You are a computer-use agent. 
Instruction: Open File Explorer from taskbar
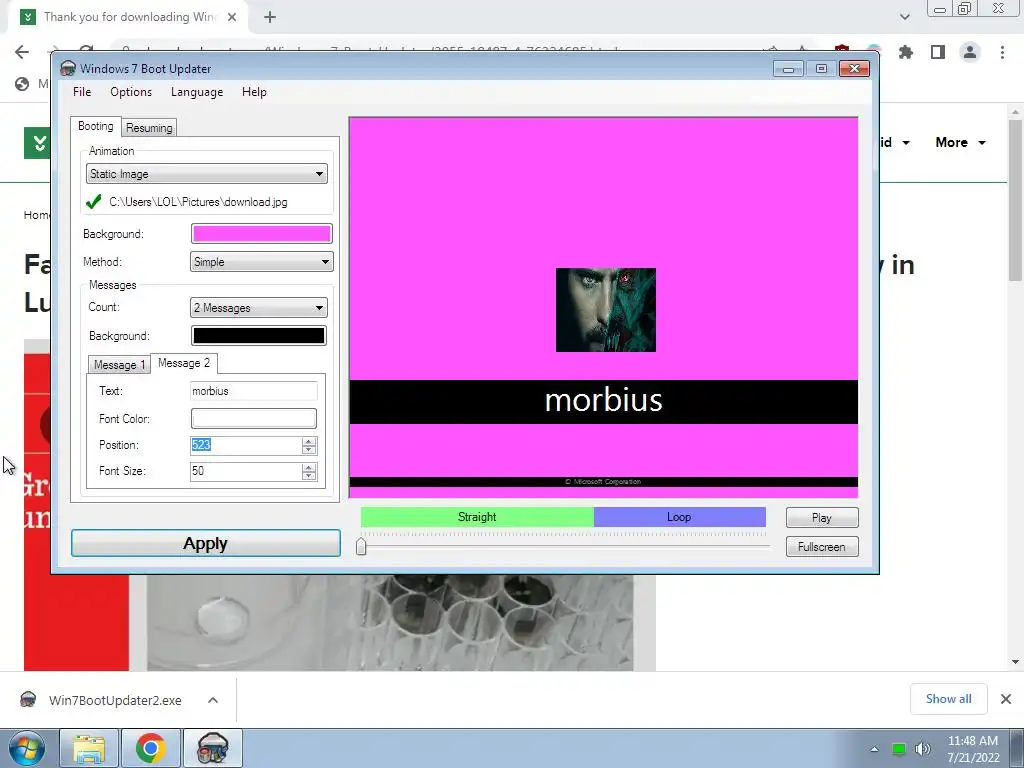point(89,748)
